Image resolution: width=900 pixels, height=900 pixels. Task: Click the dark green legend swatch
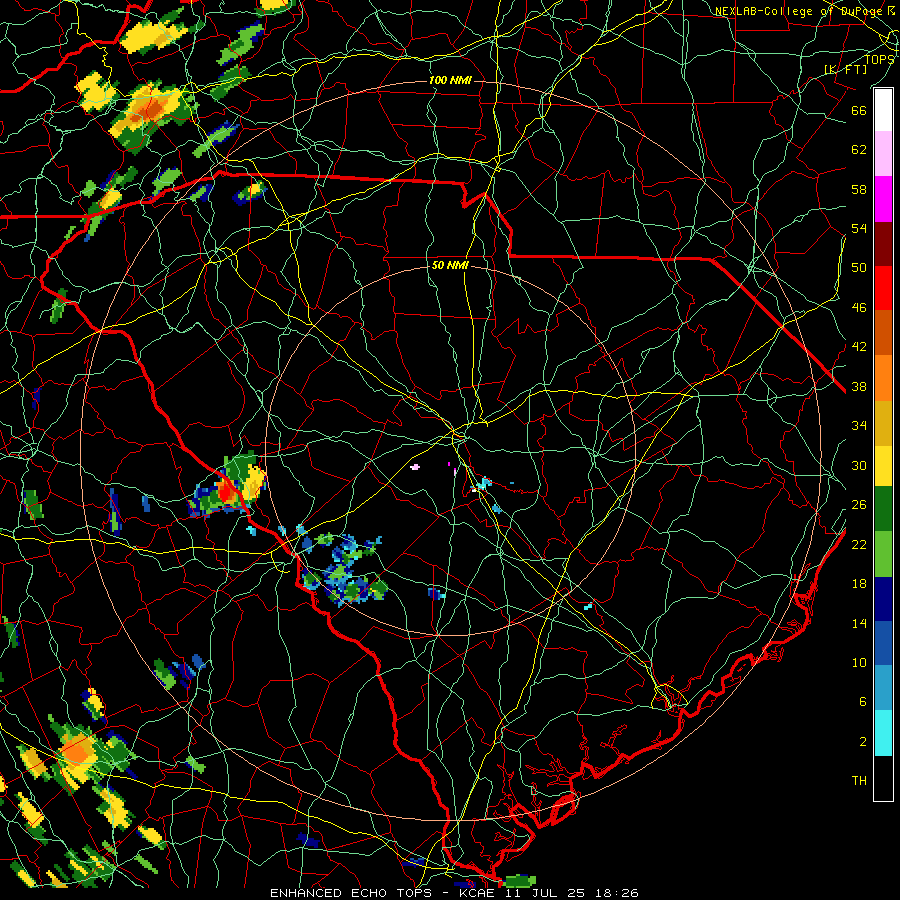[883, 508]
